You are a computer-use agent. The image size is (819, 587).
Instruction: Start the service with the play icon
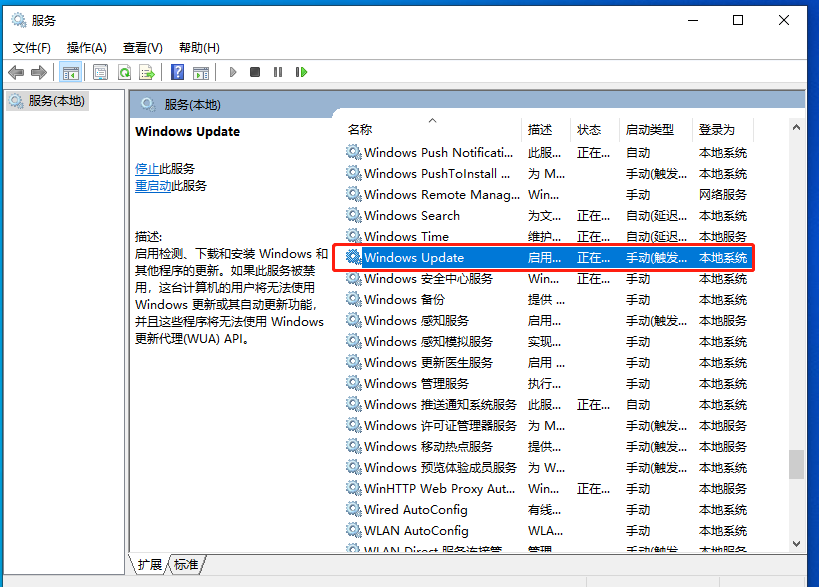tap(232, 71)
